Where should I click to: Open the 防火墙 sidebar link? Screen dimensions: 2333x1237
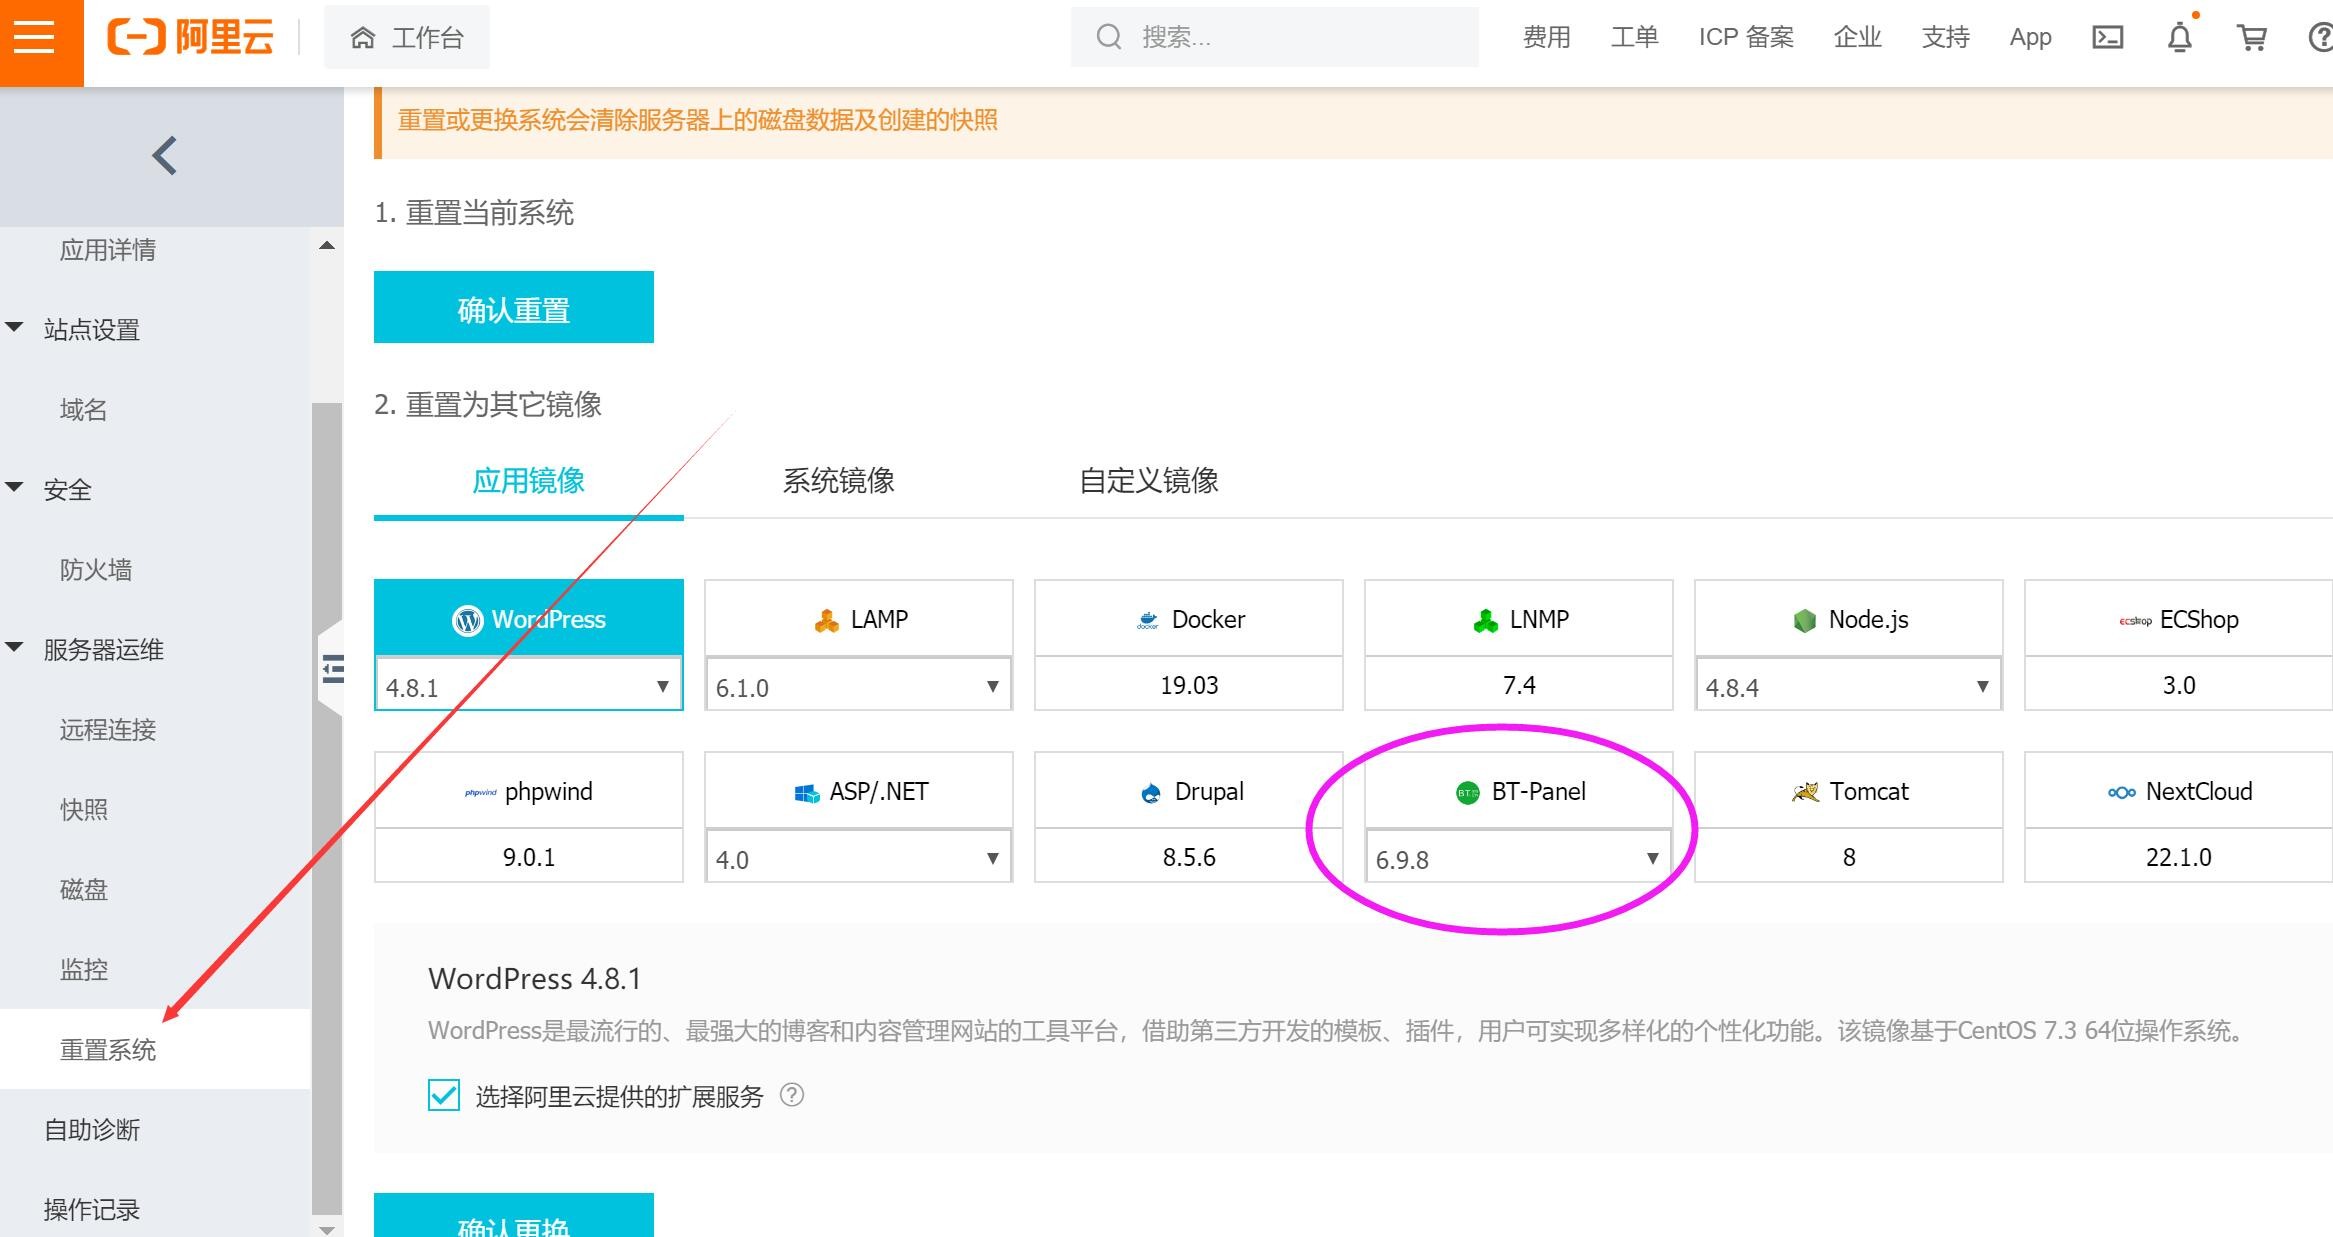(96, 570)
